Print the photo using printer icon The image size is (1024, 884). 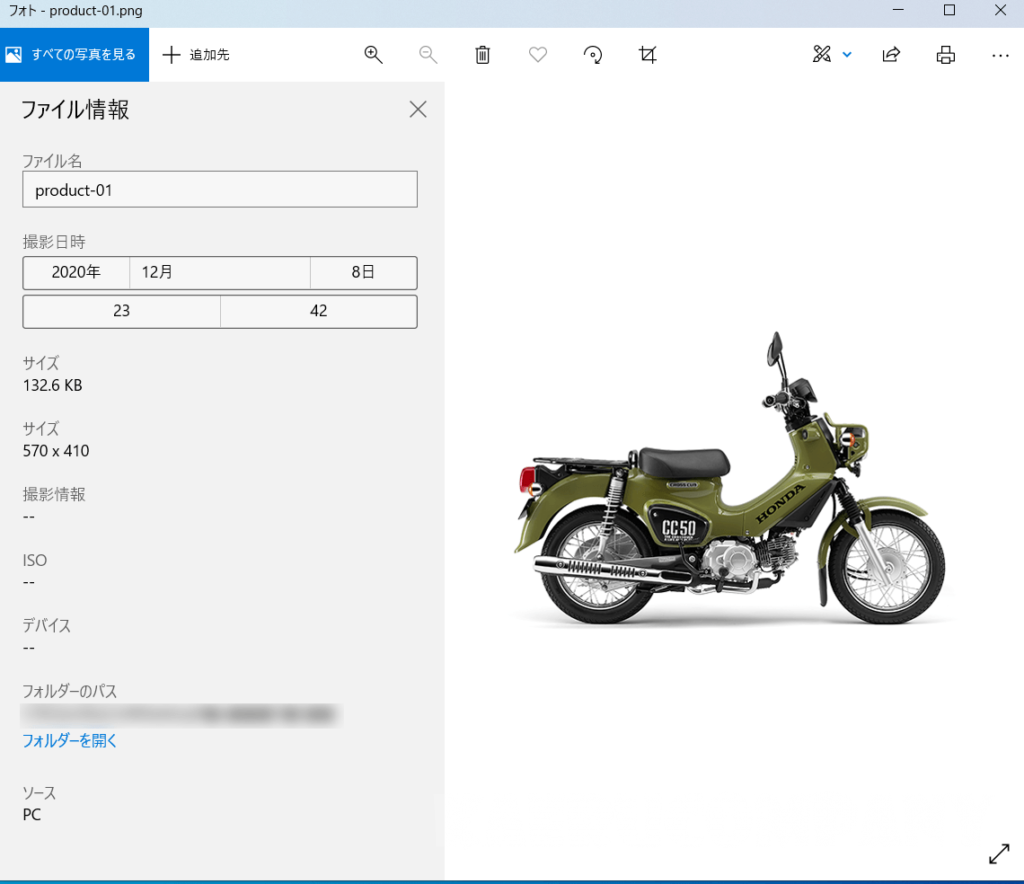945,55
